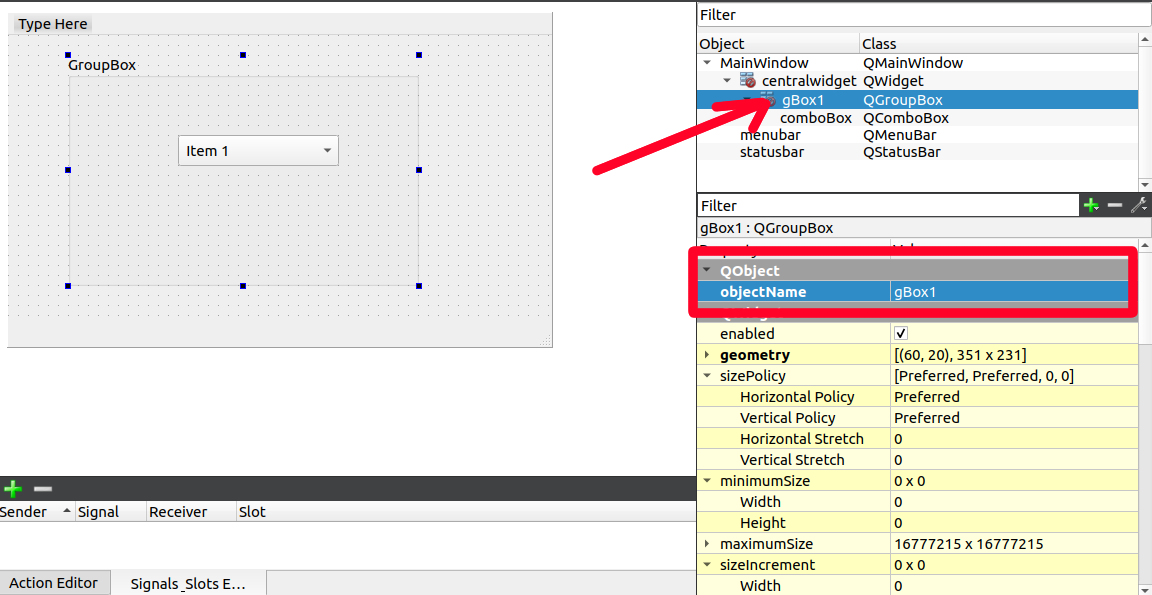Image resolution: width=1152 pixels, height=595 pixels.
Task: Select the MainWindow tree item
Action: [764, 63]
